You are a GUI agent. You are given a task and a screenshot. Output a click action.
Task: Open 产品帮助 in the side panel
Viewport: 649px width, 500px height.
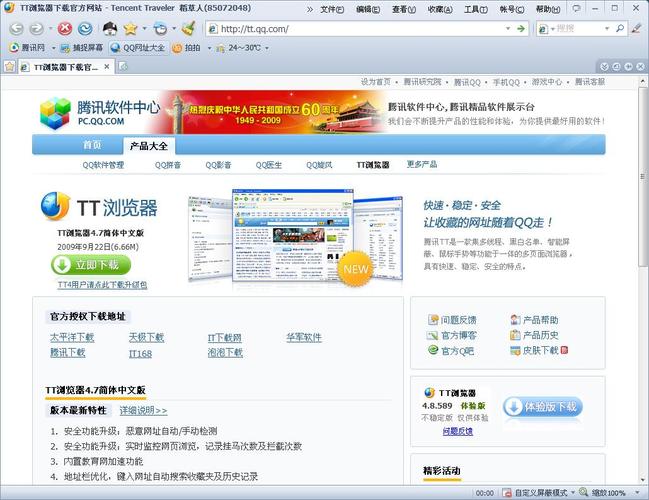[x=534, y=320]
